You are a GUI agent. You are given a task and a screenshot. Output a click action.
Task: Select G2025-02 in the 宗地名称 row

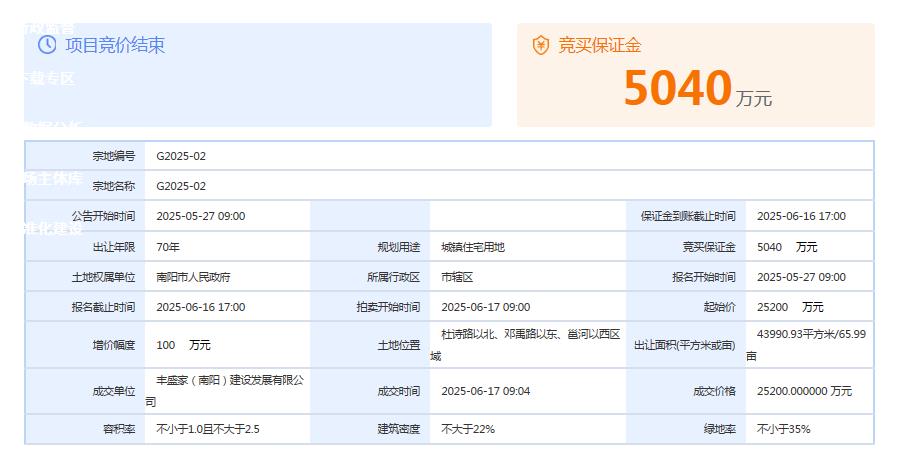[x=181, y=186]
